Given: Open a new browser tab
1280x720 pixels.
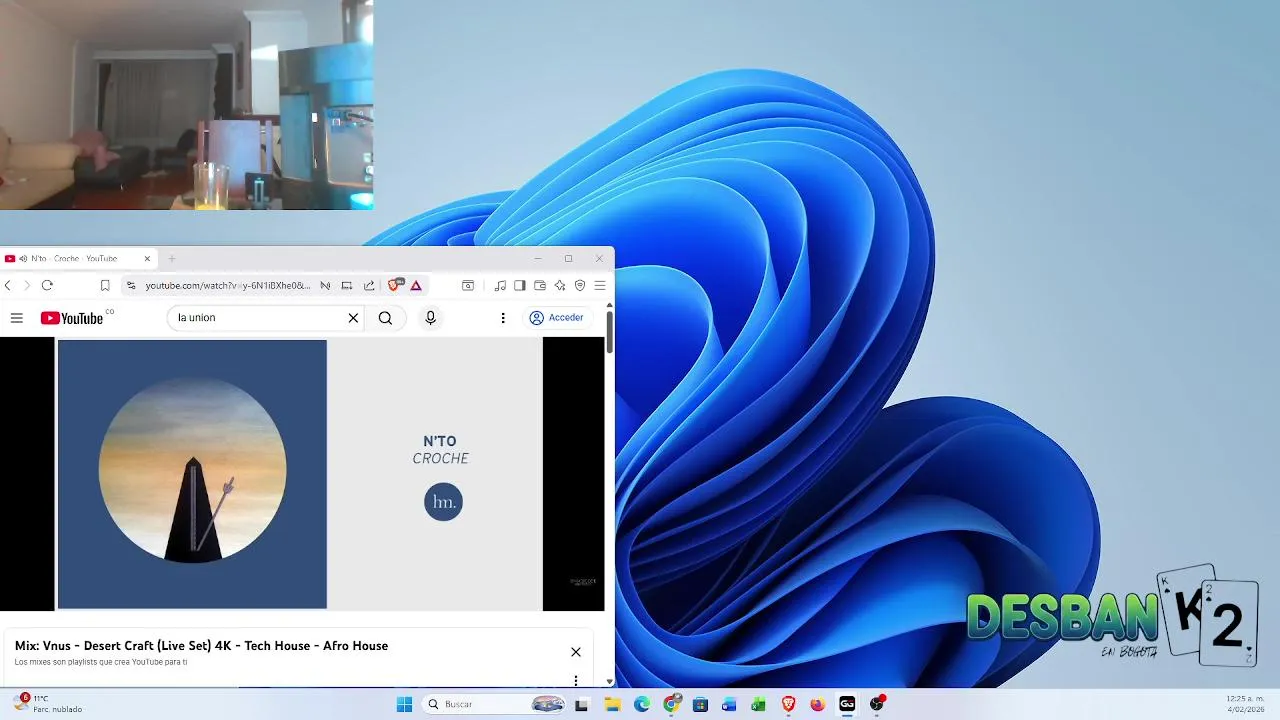Looking at the screenshot, I should (x=171, y=258).
